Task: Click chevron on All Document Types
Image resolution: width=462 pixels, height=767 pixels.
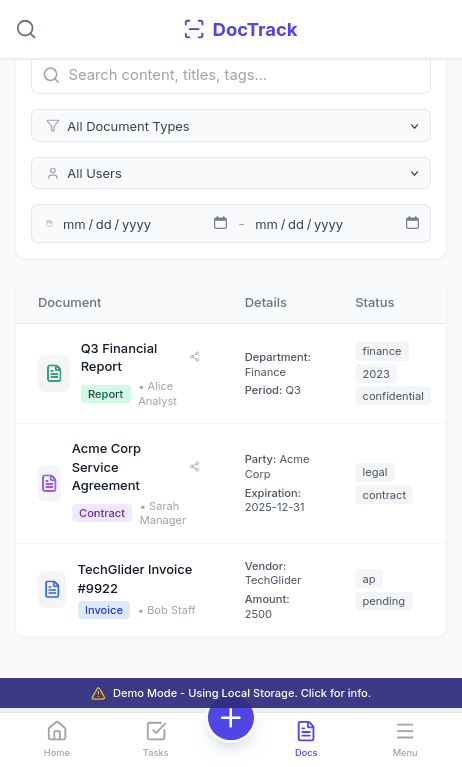Action: 414,126
